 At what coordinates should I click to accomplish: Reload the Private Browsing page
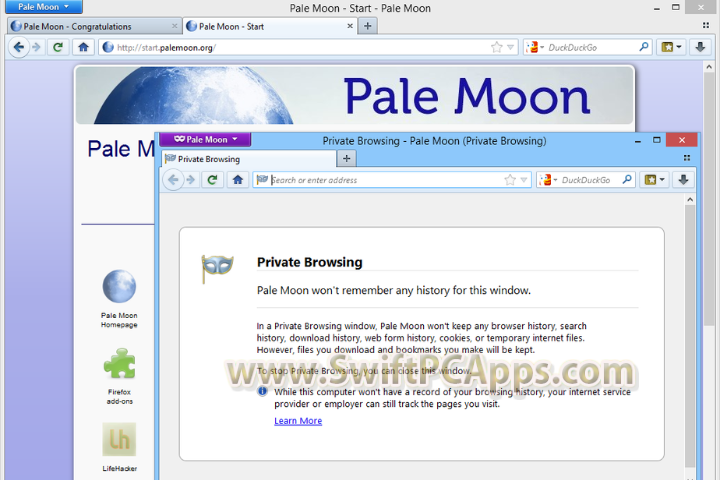pos(212,180)
